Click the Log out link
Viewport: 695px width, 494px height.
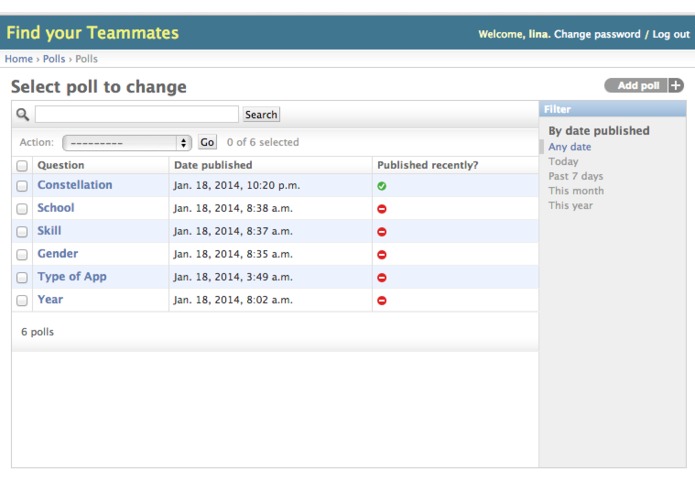click(x=671, y=34)
